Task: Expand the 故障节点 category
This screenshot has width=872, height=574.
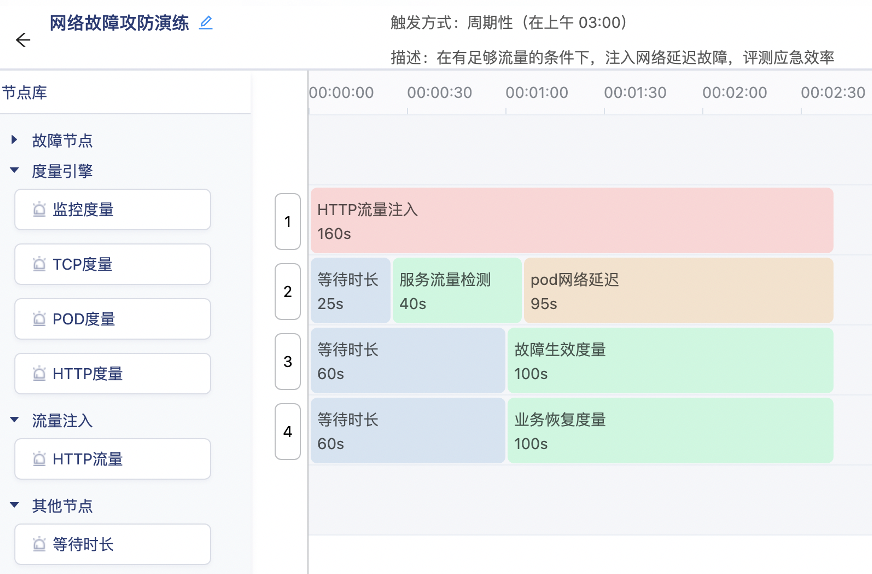Action: [x=15, y=141]
